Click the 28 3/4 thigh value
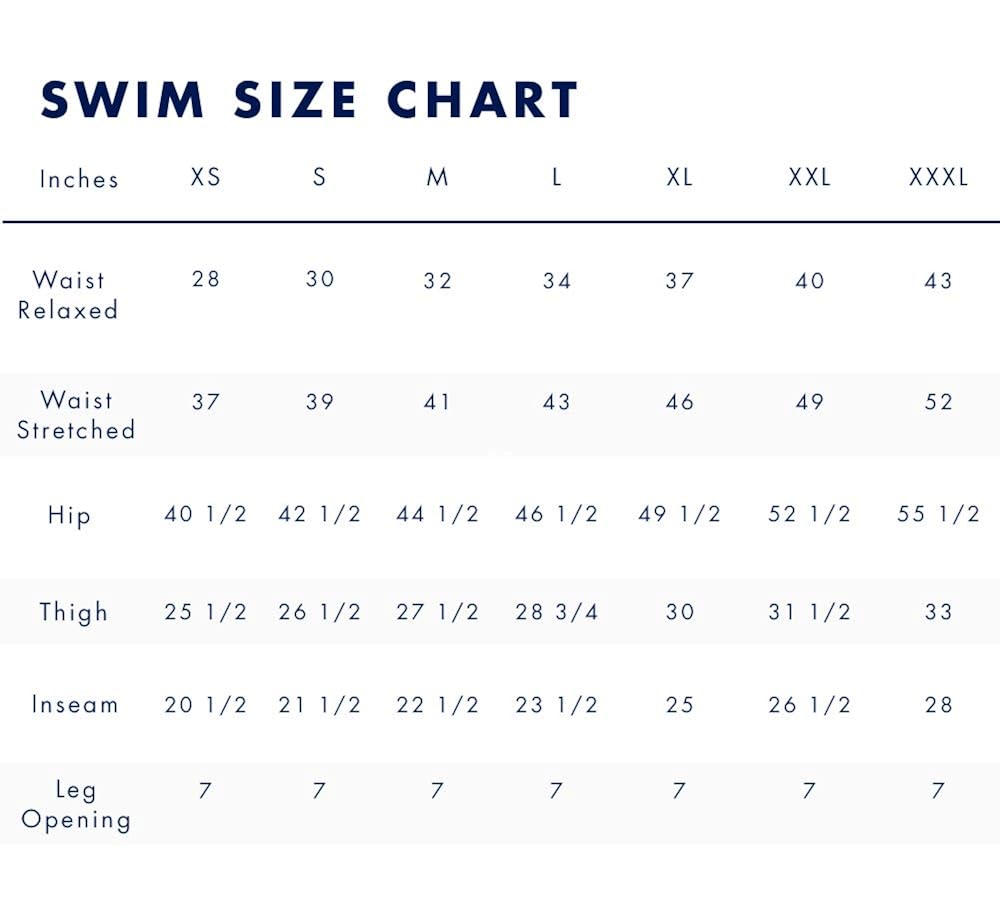The width and height of the screenshot is (1000, 914). [x=556, y=612]
